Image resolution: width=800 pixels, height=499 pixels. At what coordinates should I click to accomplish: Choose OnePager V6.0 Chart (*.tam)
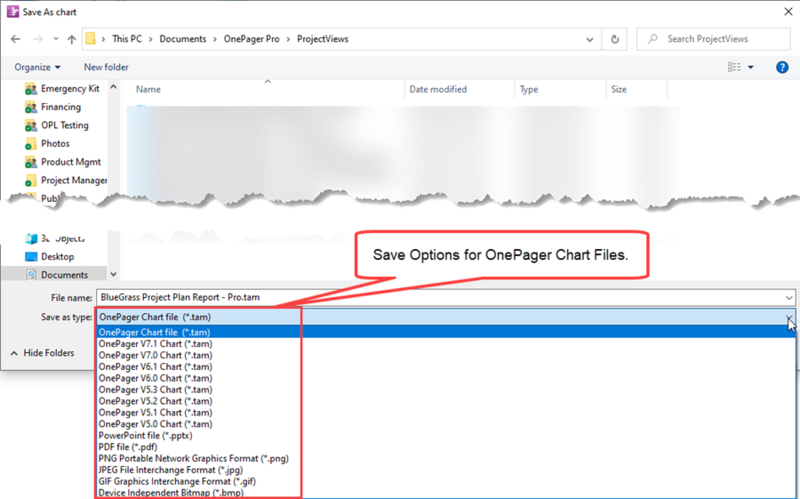[155, 378]
